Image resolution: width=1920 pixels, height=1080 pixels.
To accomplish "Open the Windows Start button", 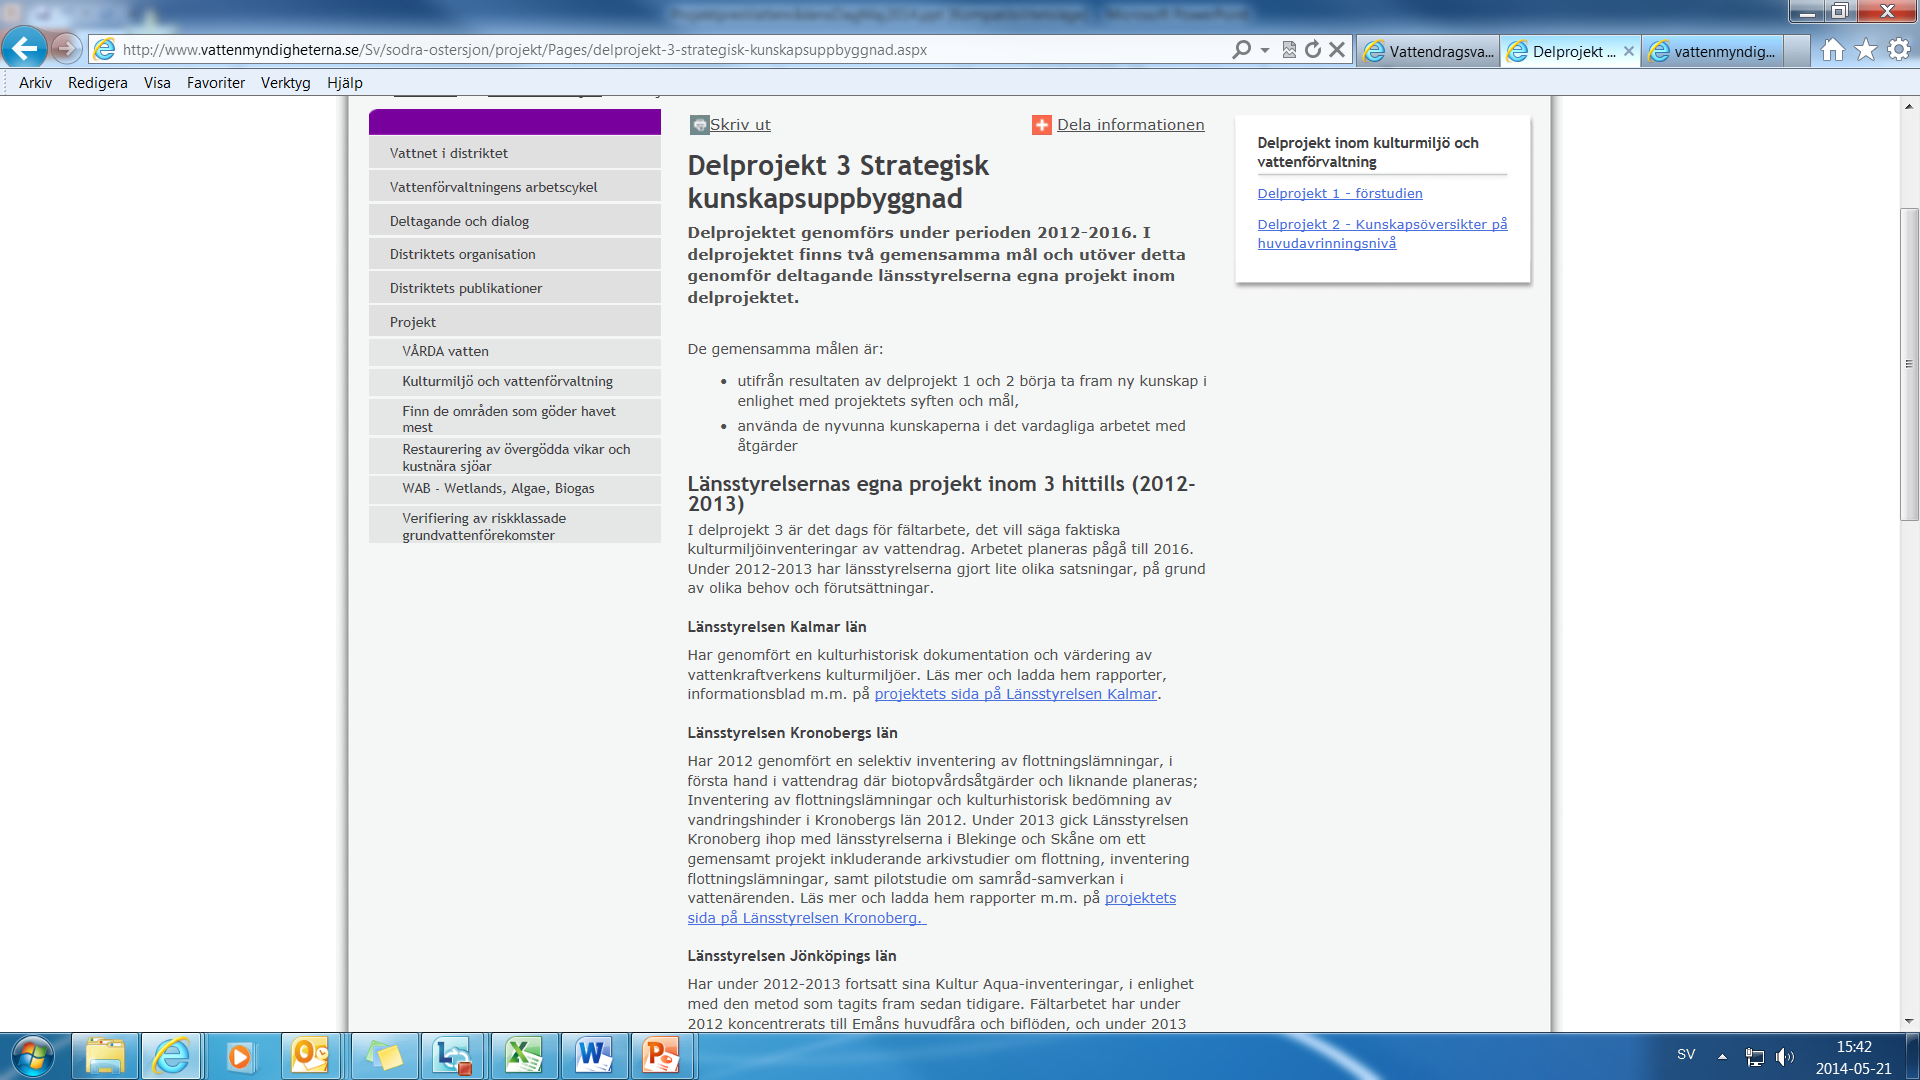I will point(33,1056).
